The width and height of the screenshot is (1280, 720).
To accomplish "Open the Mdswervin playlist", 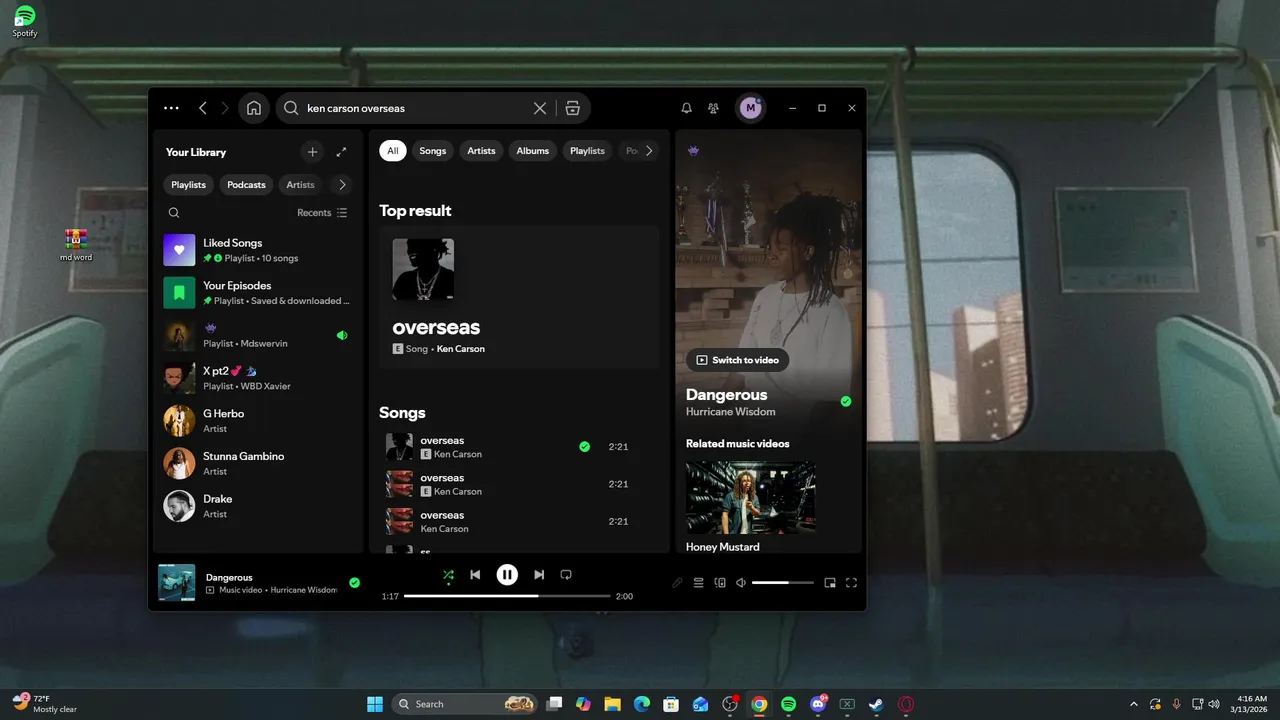I will (258, 335).
